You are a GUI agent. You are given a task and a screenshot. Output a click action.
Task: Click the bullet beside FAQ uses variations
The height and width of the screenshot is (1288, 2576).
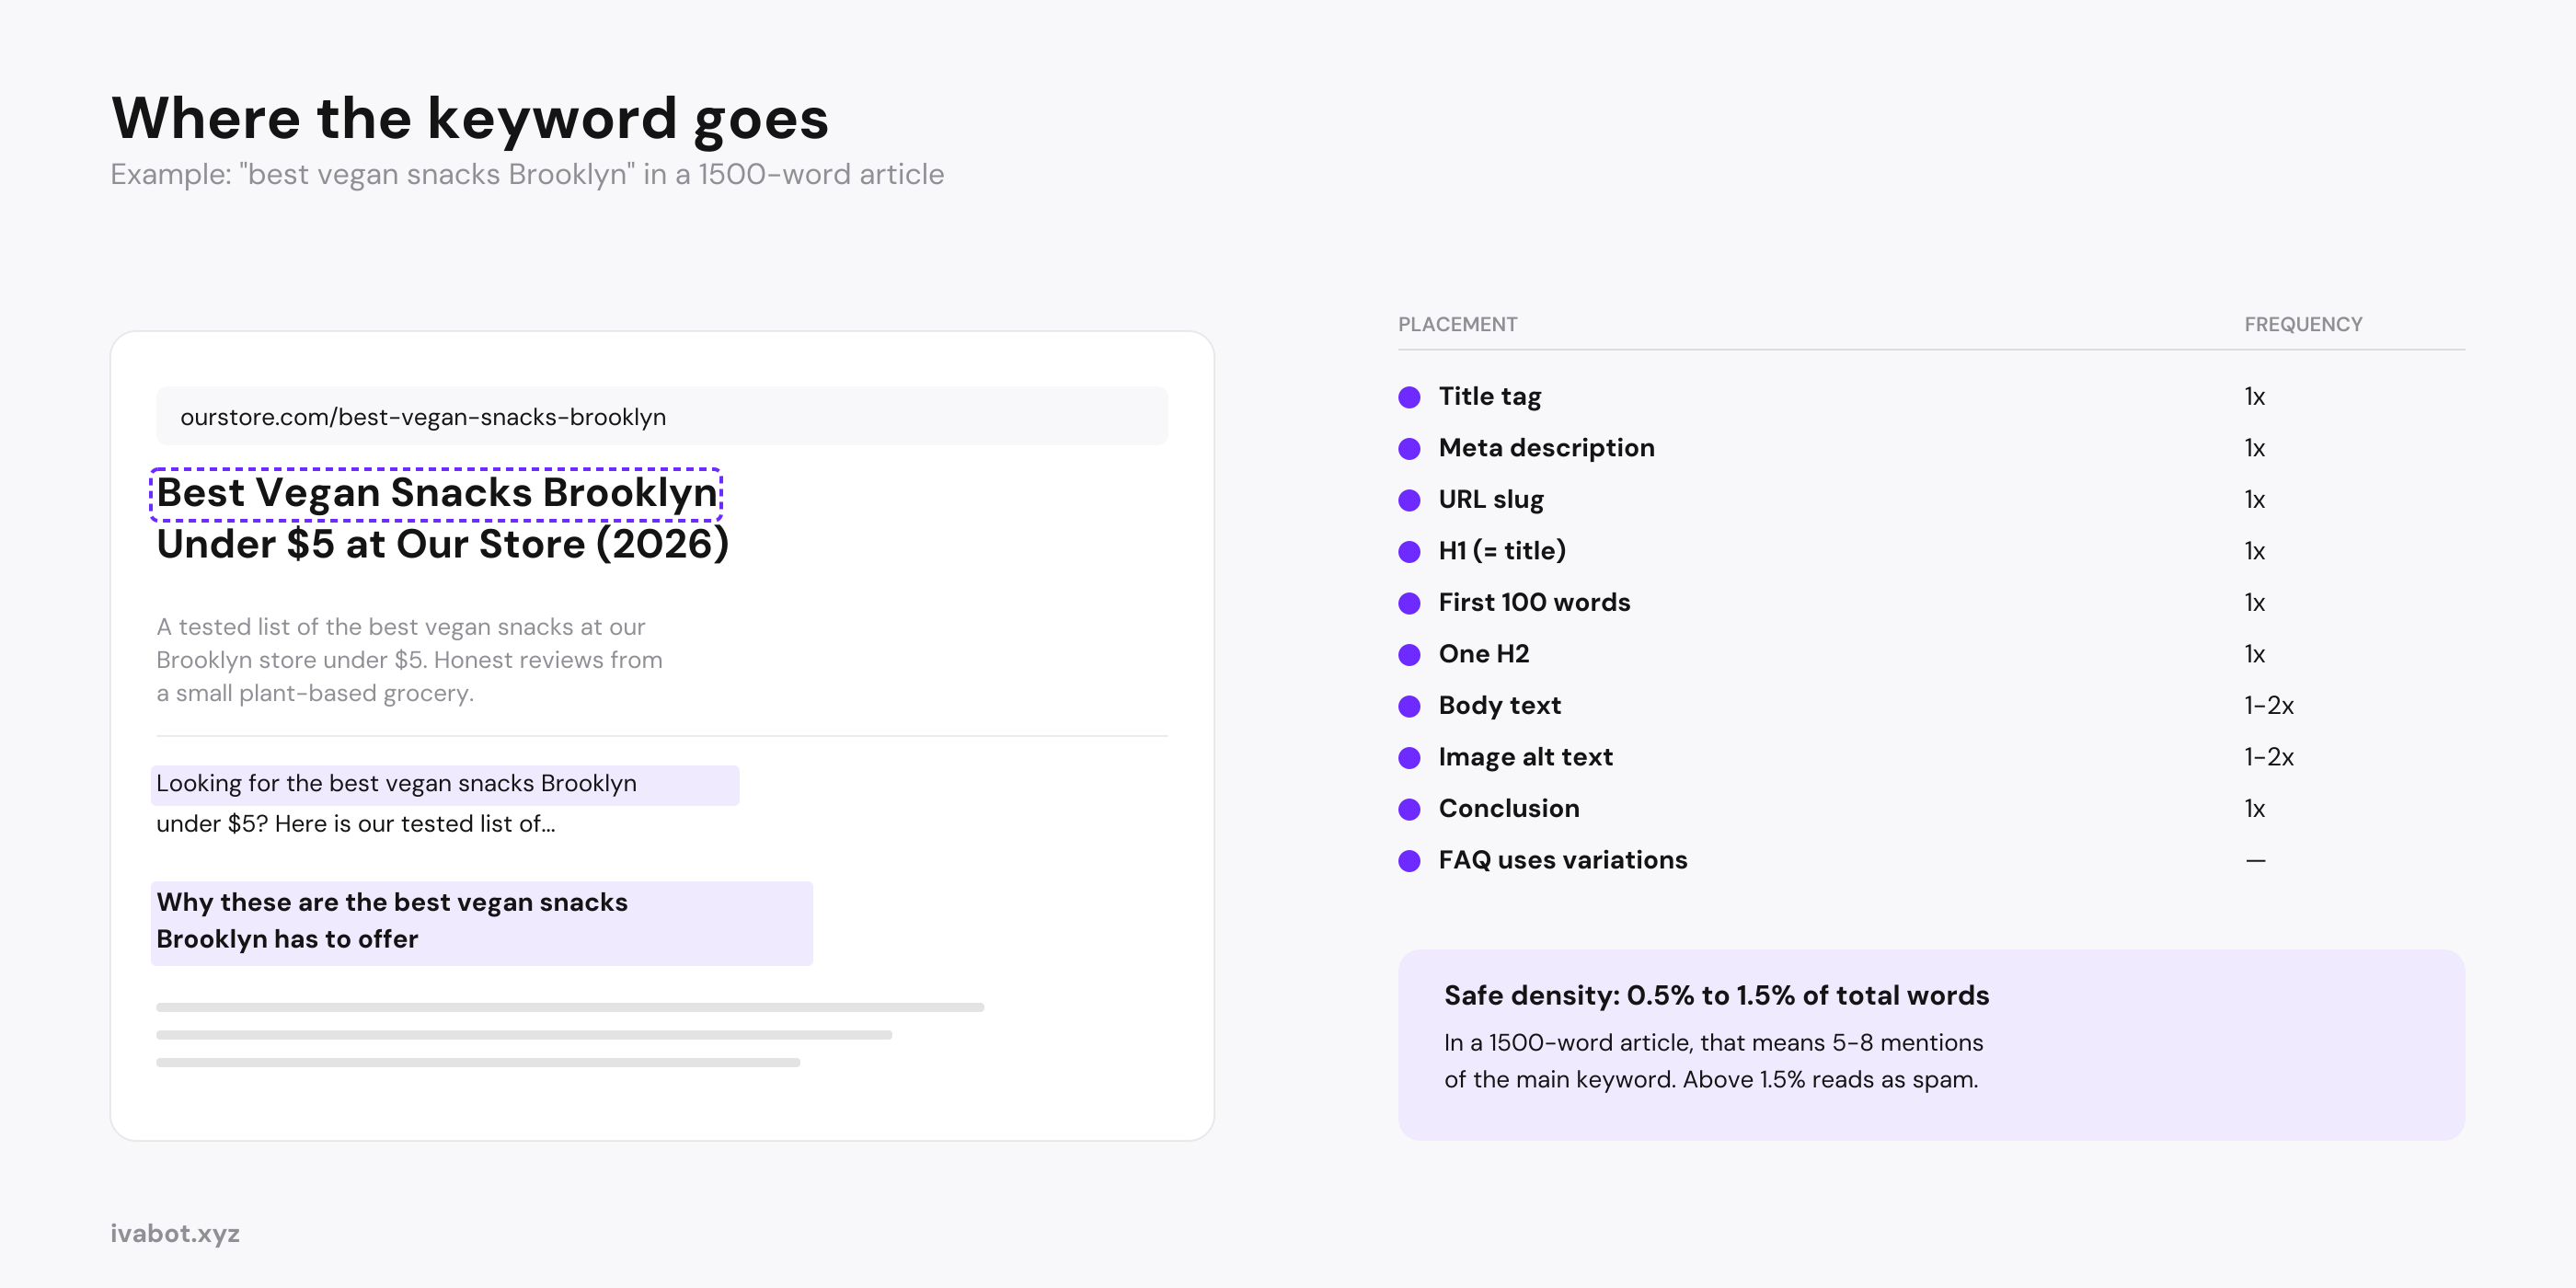pyautogui.click(x=1409, y=861)
